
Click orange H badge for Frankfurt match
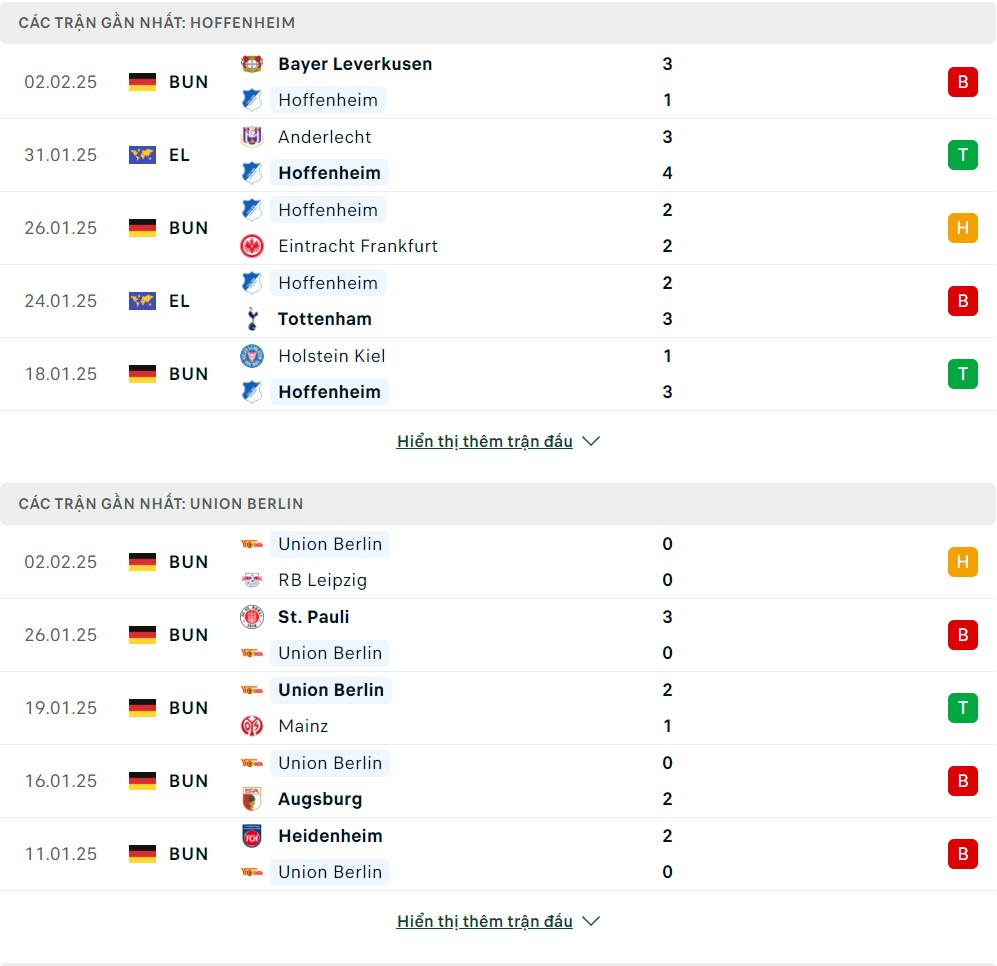click(x=963, y=228)
